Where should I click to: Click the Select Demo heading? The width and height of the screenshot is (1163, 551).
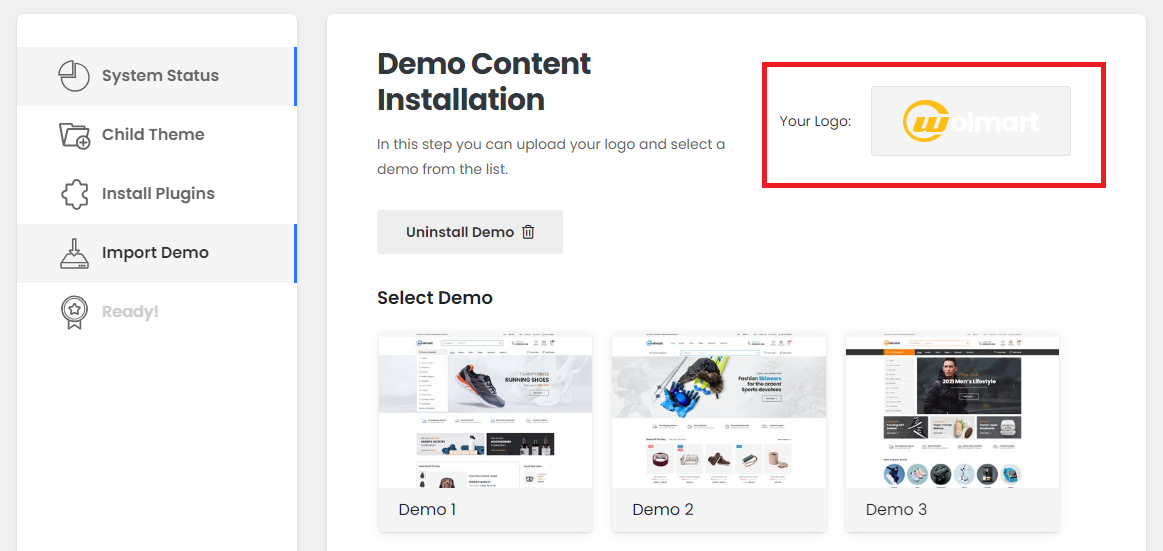(435, 298)
